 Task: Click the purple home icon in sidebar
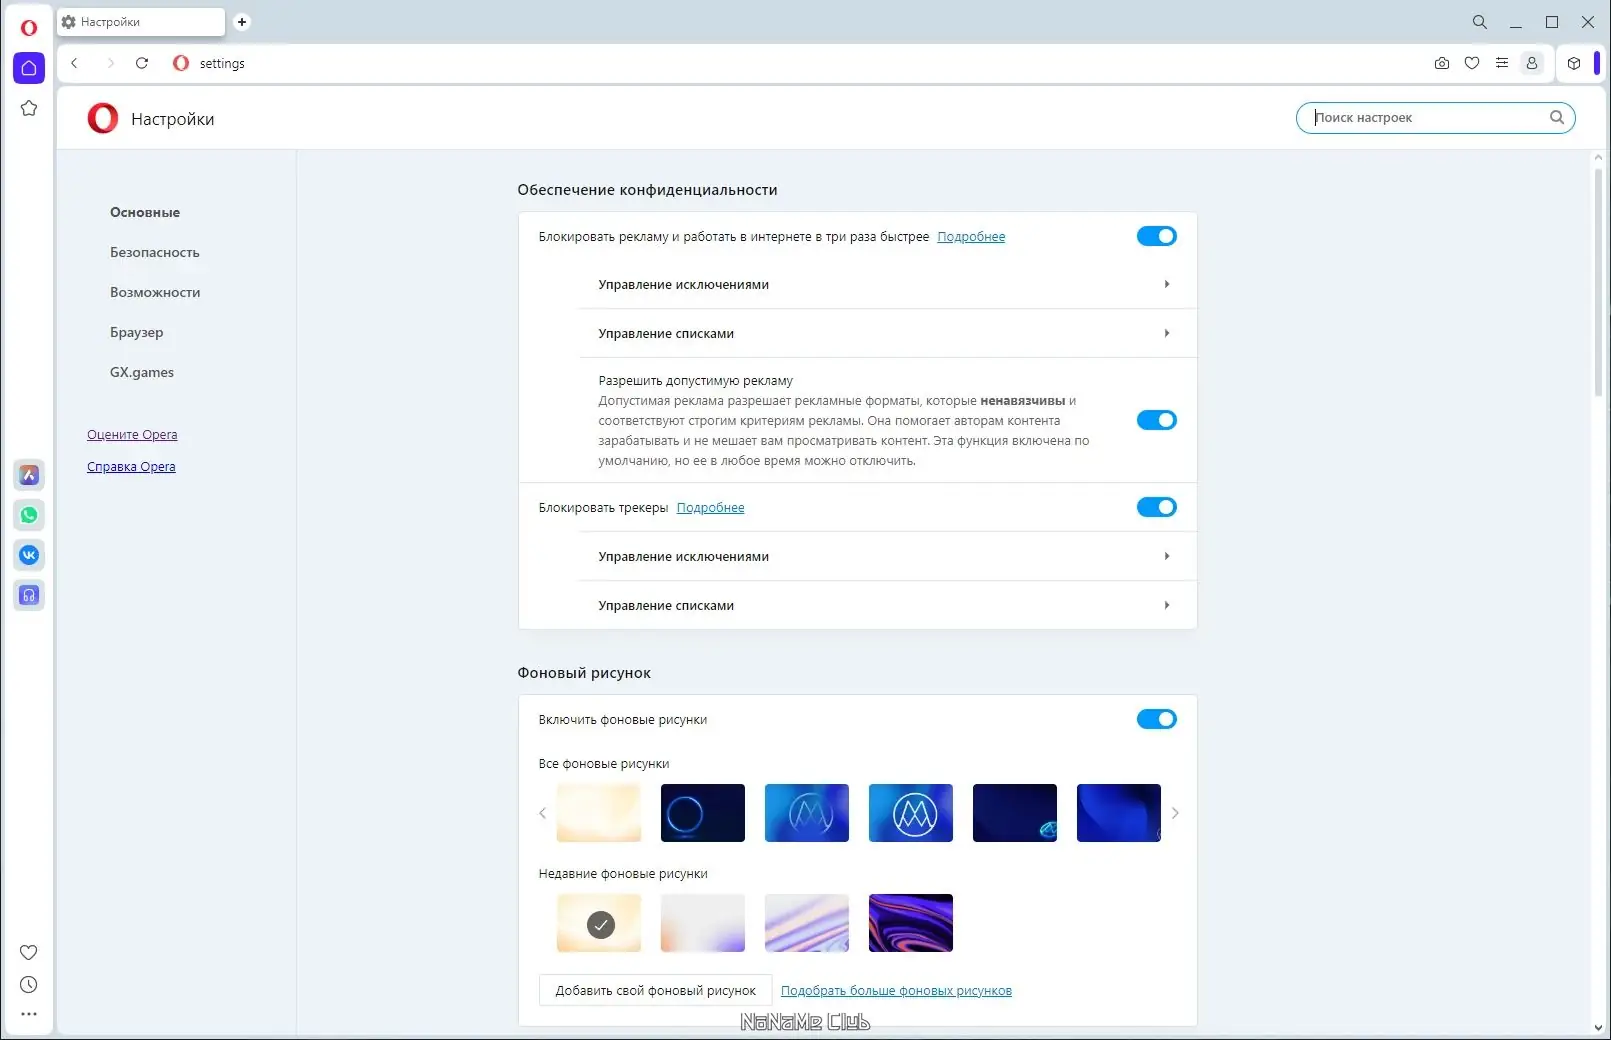point(29,68)
